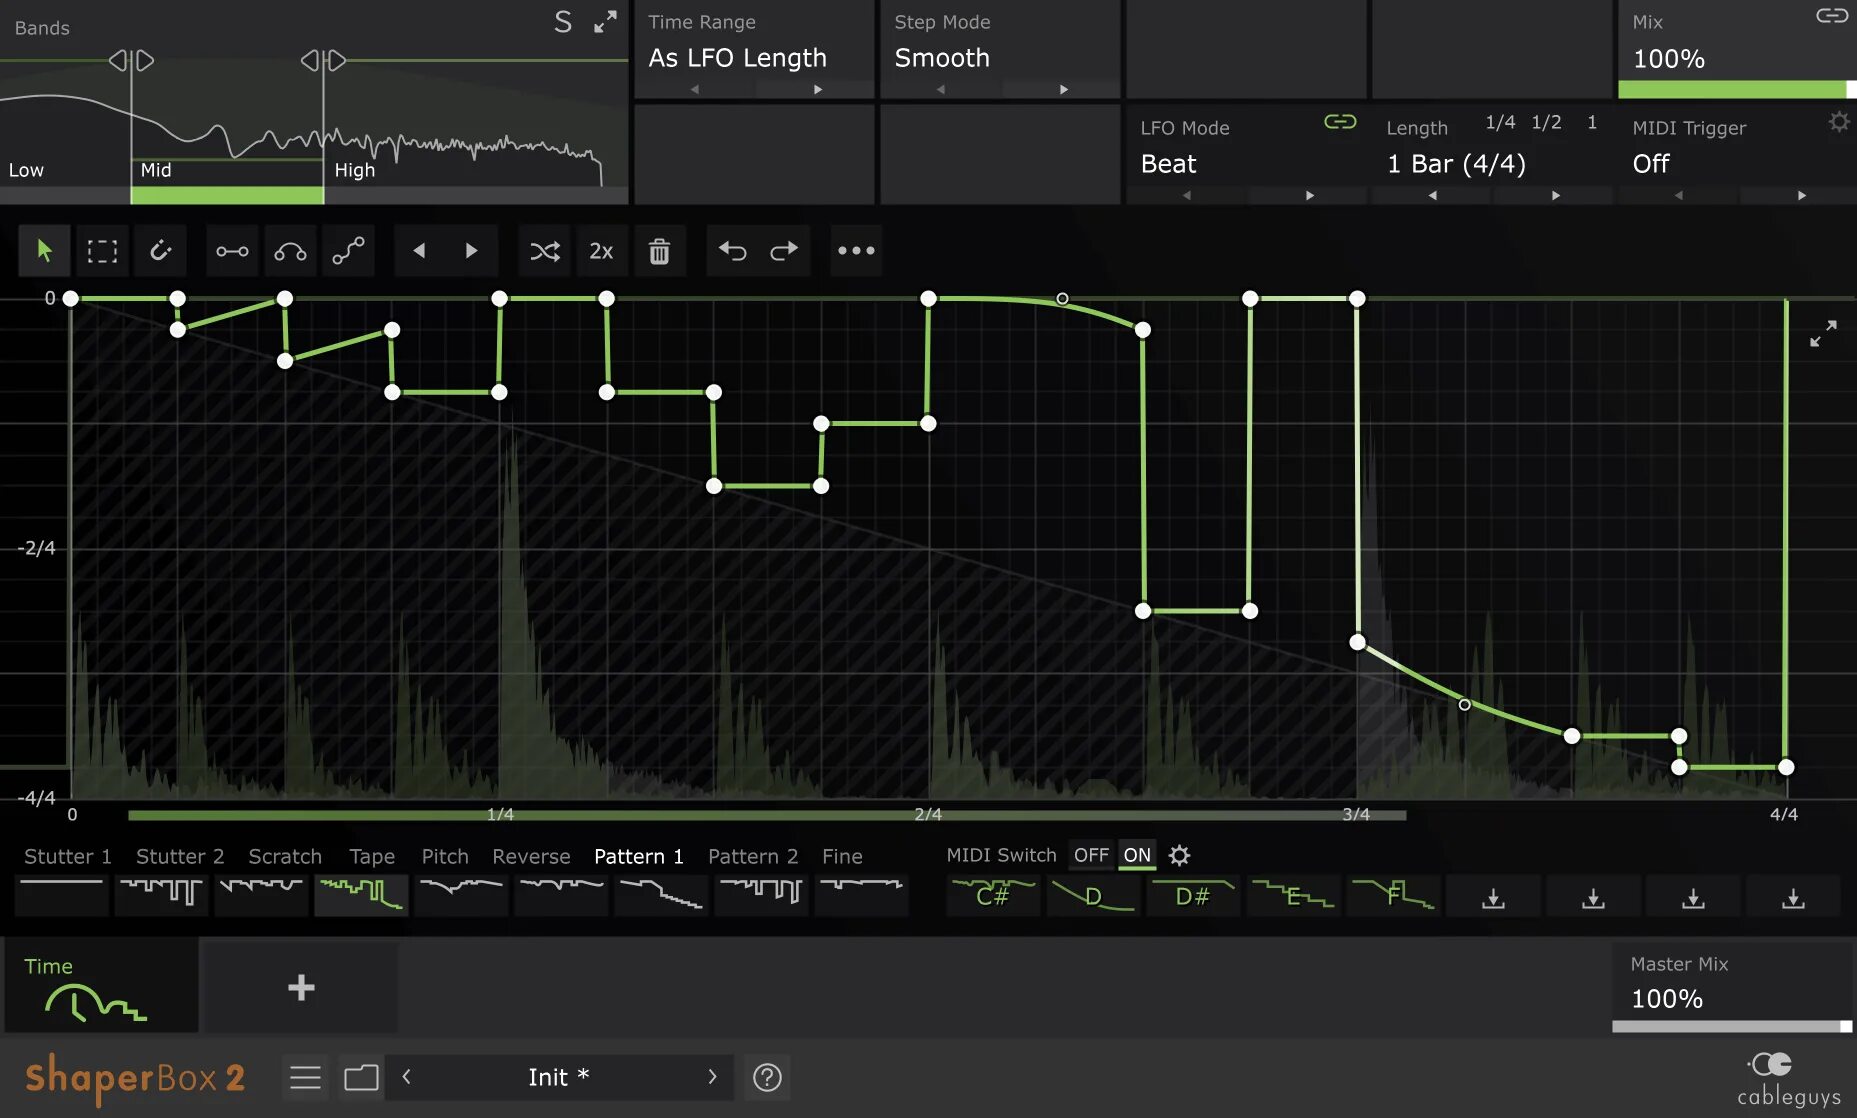Turn MIDI Switch OFF

tap(1091, 855)
